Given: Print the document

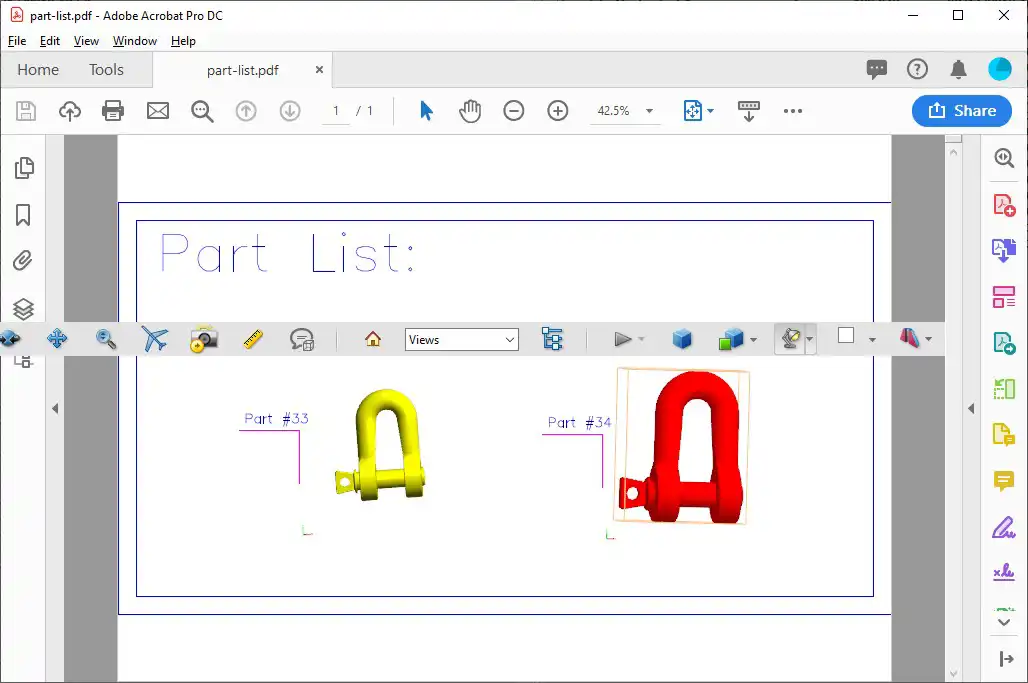Looking at the screenshot, I should tap(113, 111).
